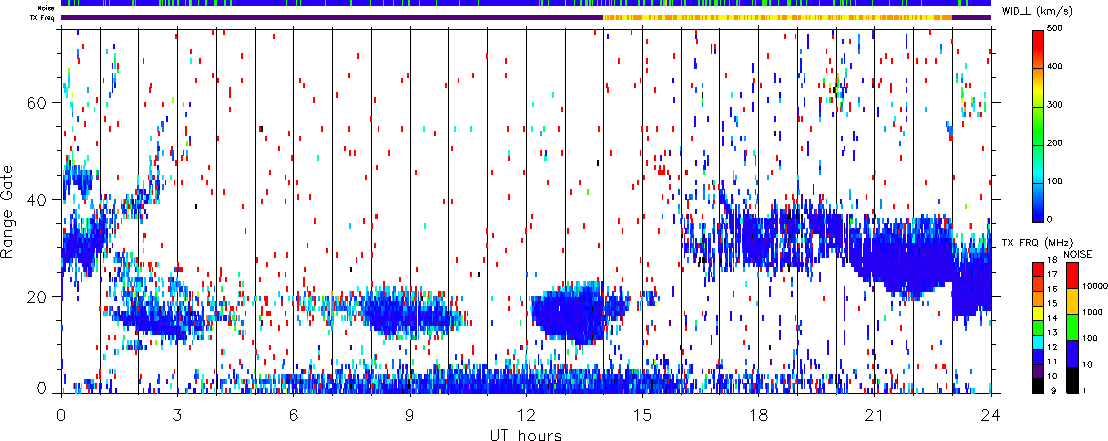This screenshot has height=441, width=1108.
Task: Click the purple section of the TX Freq strip
Action: click(x=330, y=17)
